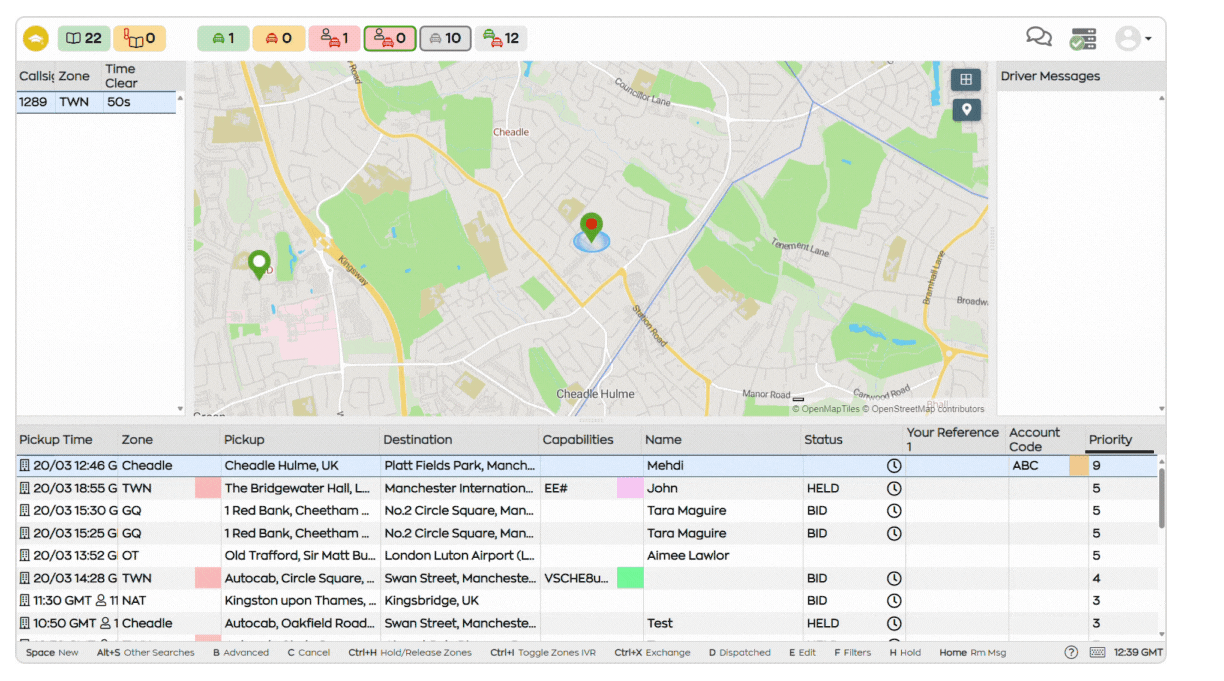Open help question mark icon

click(x=1071, y=652)
